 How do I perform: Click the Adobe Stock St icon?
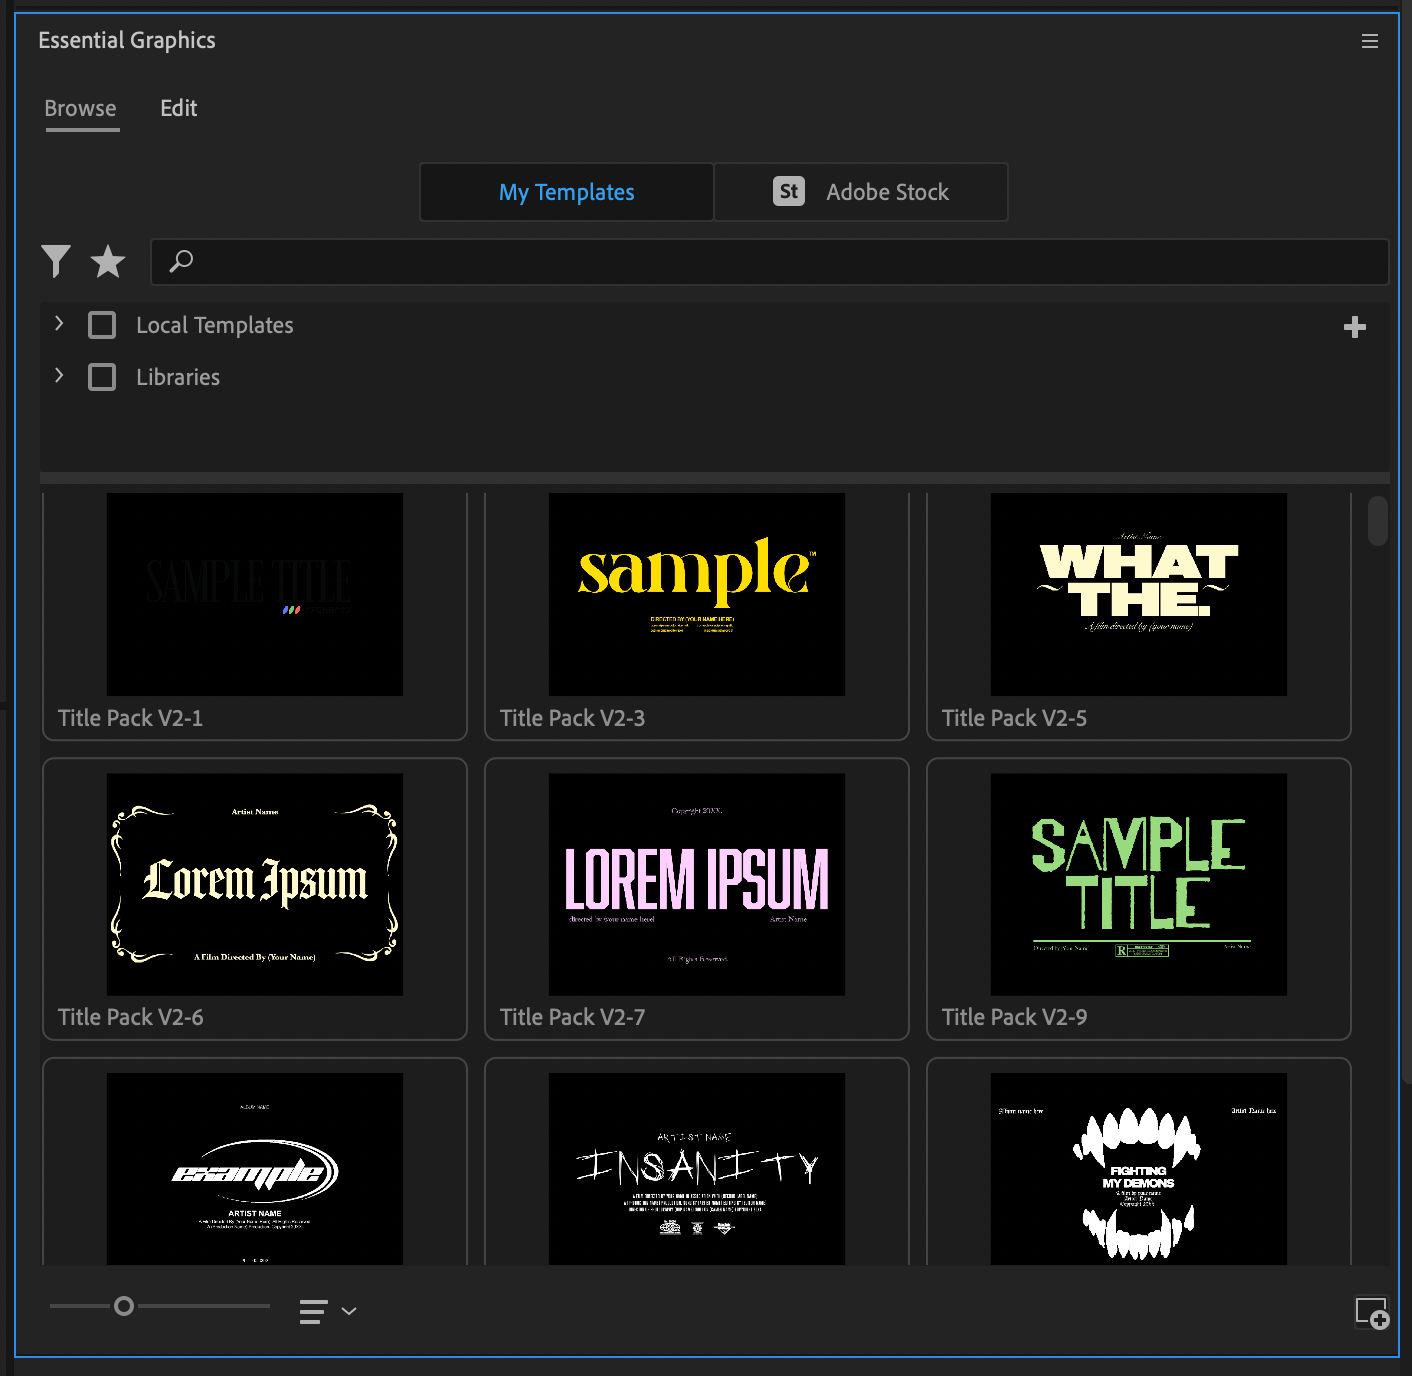789,191
